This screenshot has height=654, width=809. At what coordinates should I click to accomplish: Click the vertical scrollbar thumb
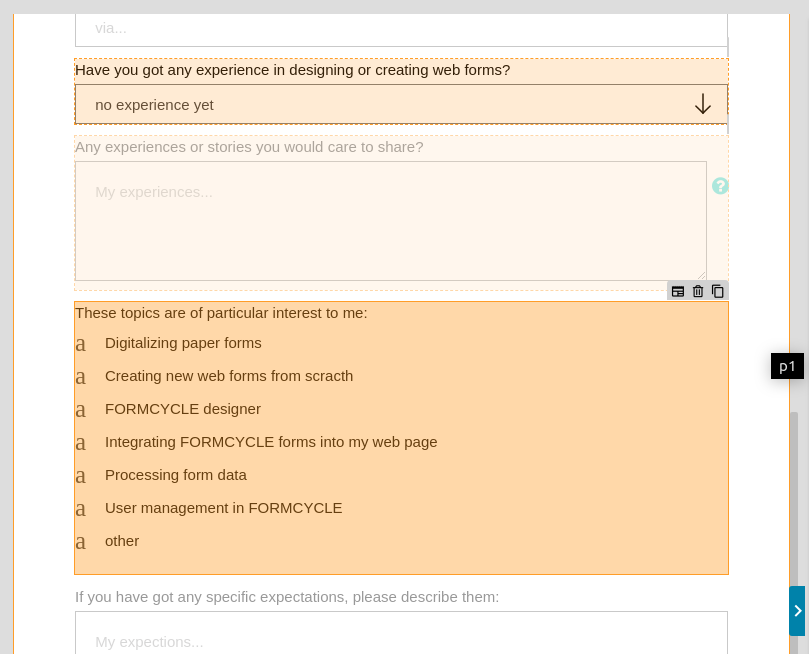point(794,498)
